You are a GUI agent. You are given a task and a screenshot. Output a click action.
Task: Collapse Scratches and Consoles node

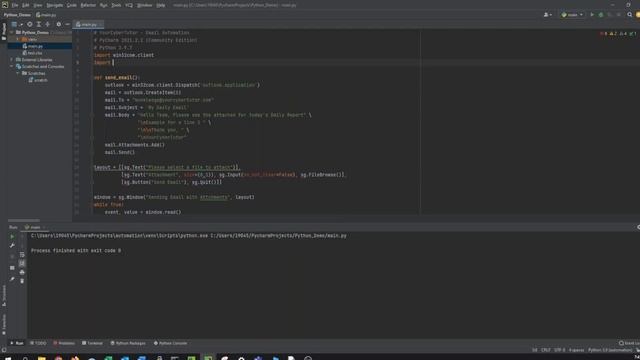coord(12,67)
